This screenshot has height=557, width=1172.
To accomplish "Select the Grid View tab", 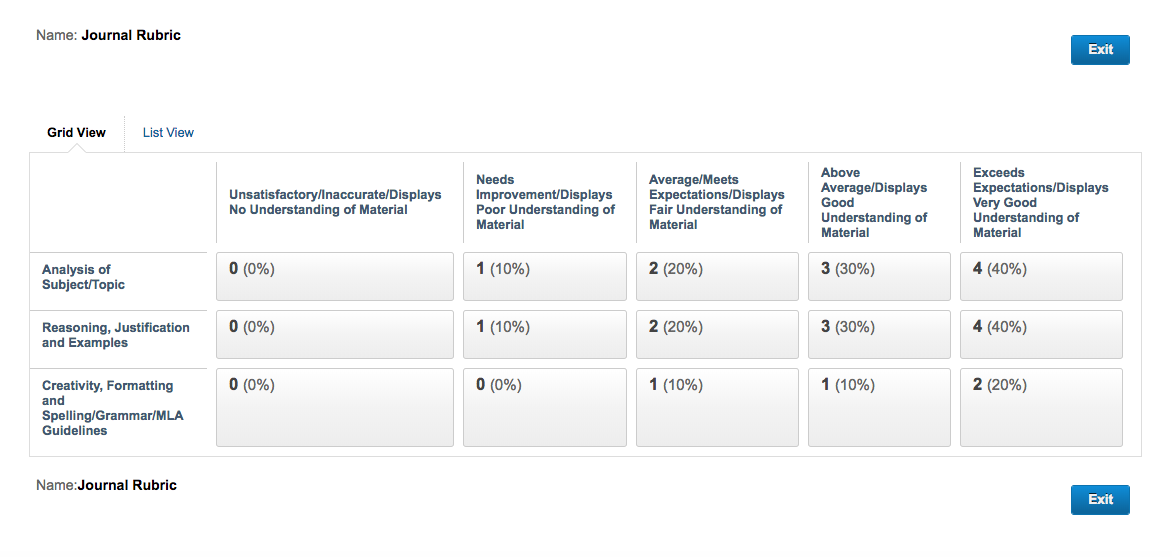I will (x=76, y=132).
